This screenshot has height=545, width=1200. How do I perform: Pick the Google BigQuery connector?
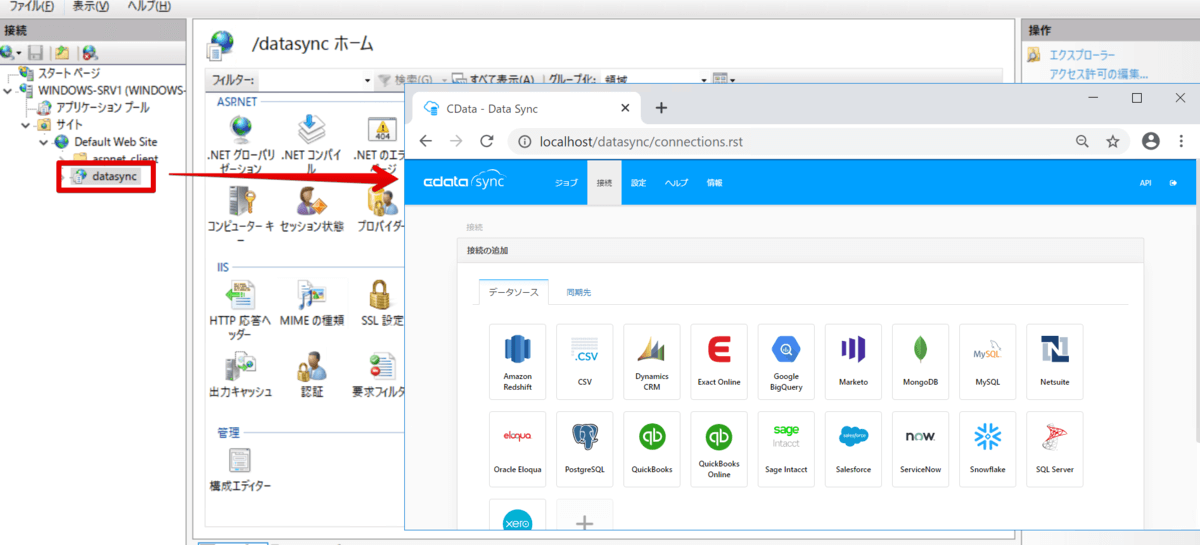tap(786, 362)
